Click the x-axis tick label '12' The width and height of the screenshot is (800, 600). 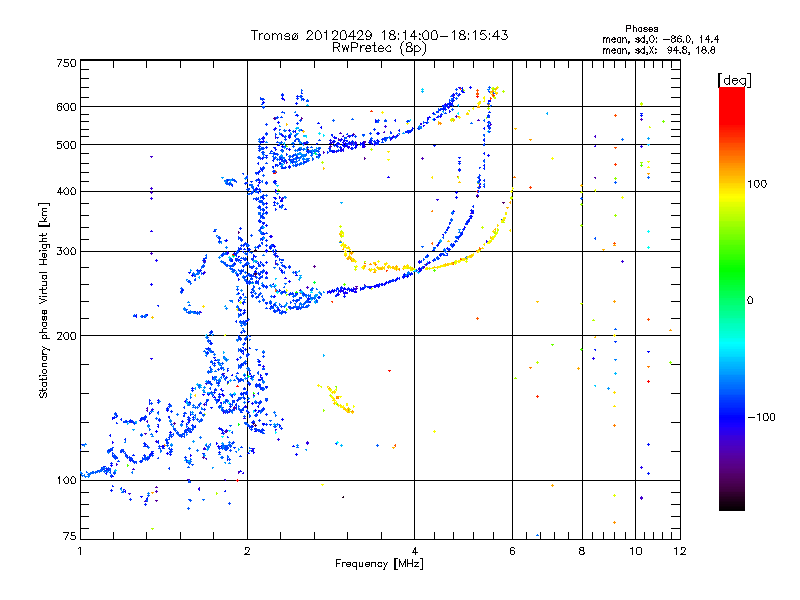click(680, 551)
